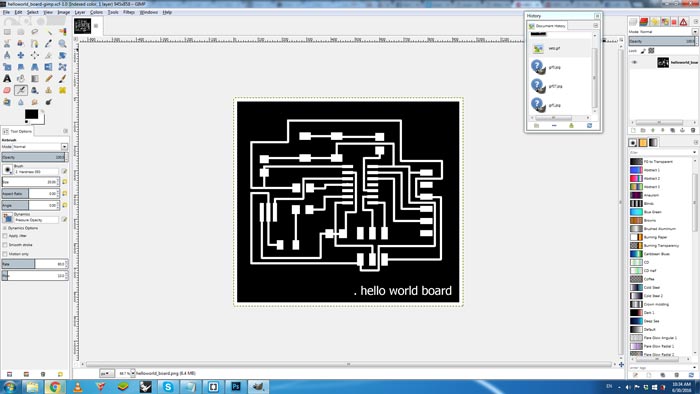Toggle visibility eye of helloworld_board layer
700x394 pixels.
tap(634, 62)
